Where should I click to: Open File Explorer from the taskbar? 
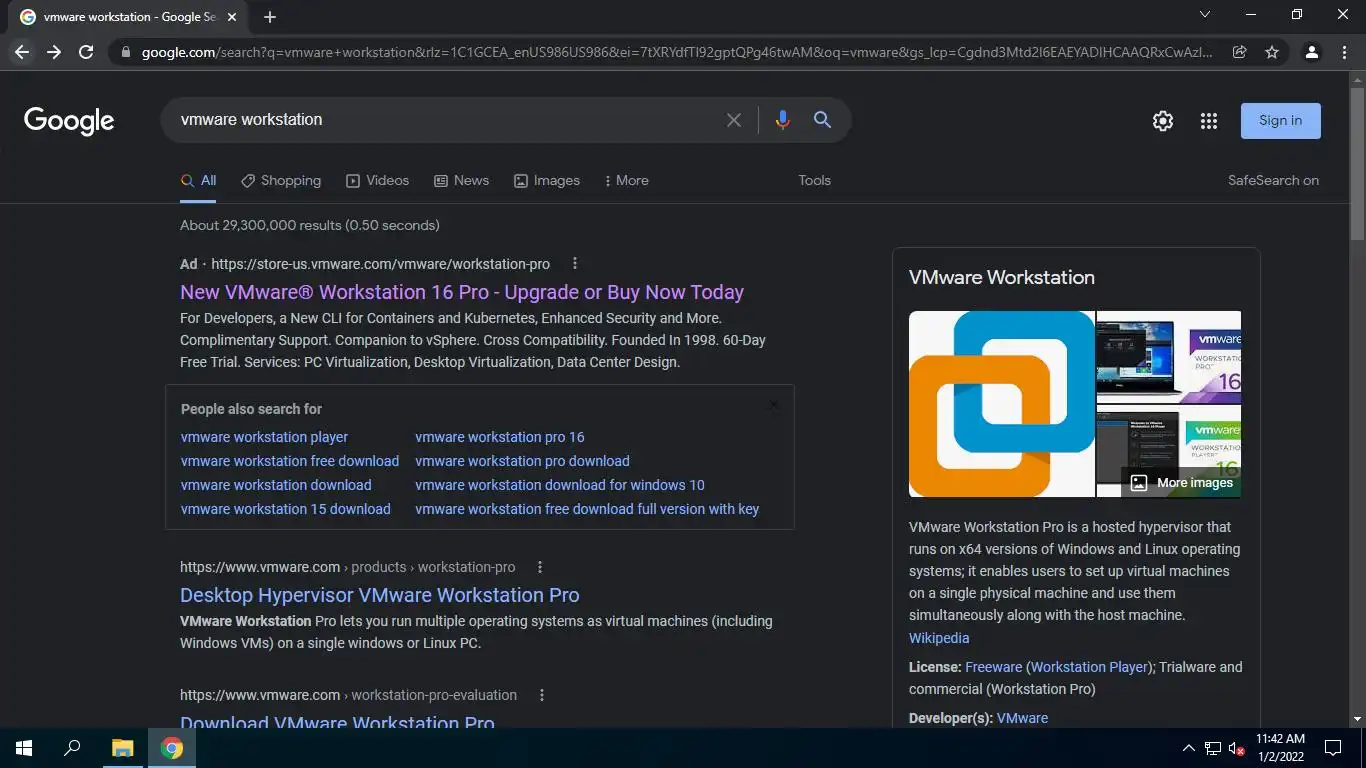pos(122,748)
